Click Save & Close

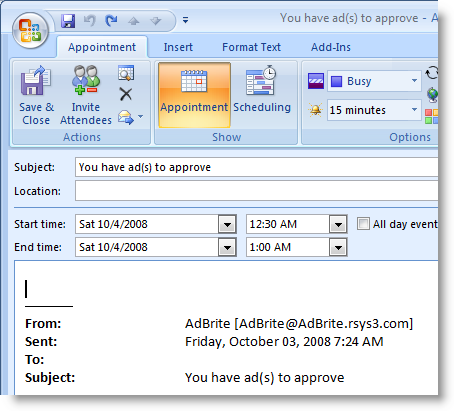click(36, 96)
